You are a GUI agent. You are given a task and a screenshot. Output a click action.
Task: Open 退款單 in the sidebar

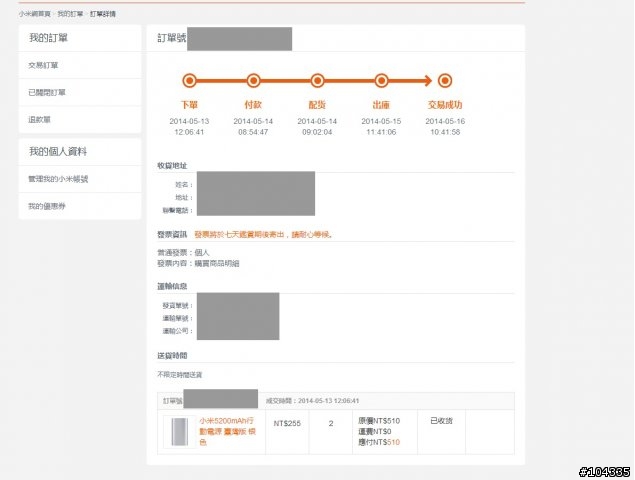[39, 119]
